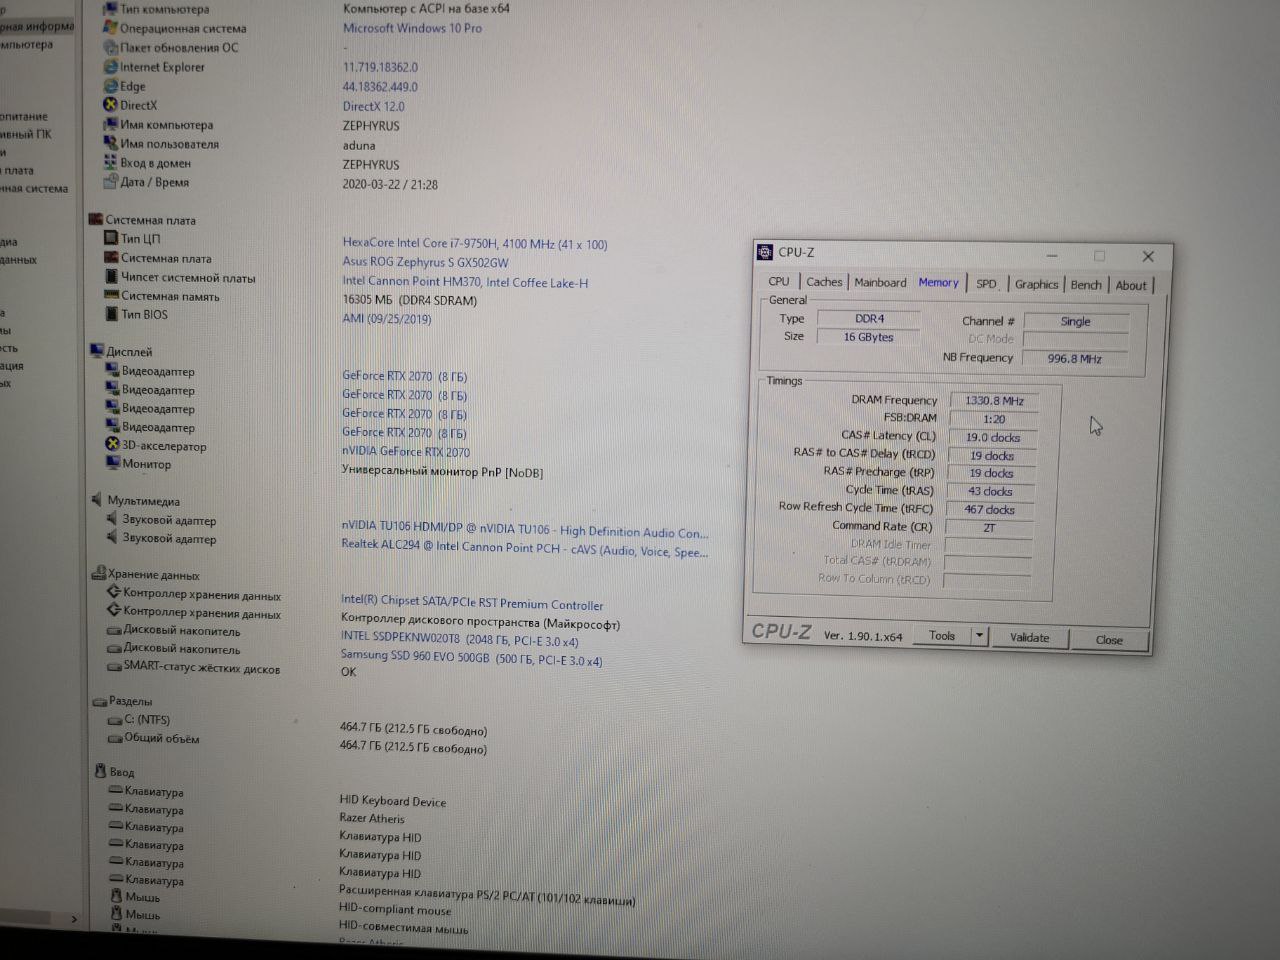The width and height of the screenshot is (1280, 960).
Task: Click the C: (NTFS) drive icon
Action: click(x=115, y=720)
